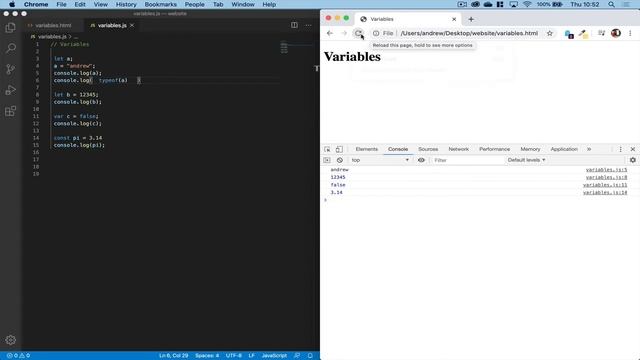Open Default levels dropdown
The width and height of the screenshot is (640, 360).
526,160
